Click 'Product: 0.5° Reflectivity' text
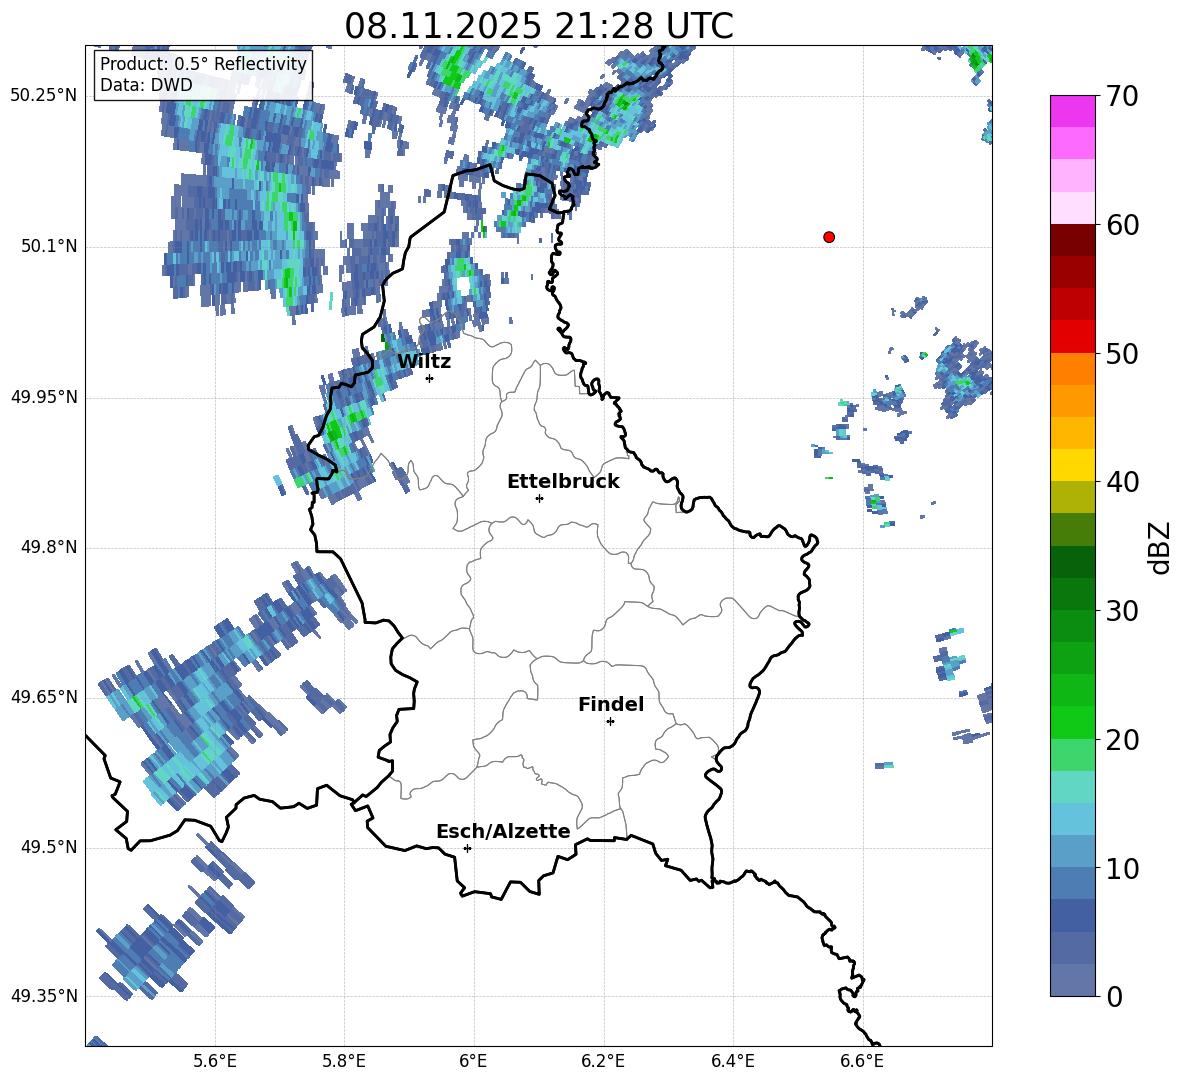1184x1081 pixels. point(203,64)
